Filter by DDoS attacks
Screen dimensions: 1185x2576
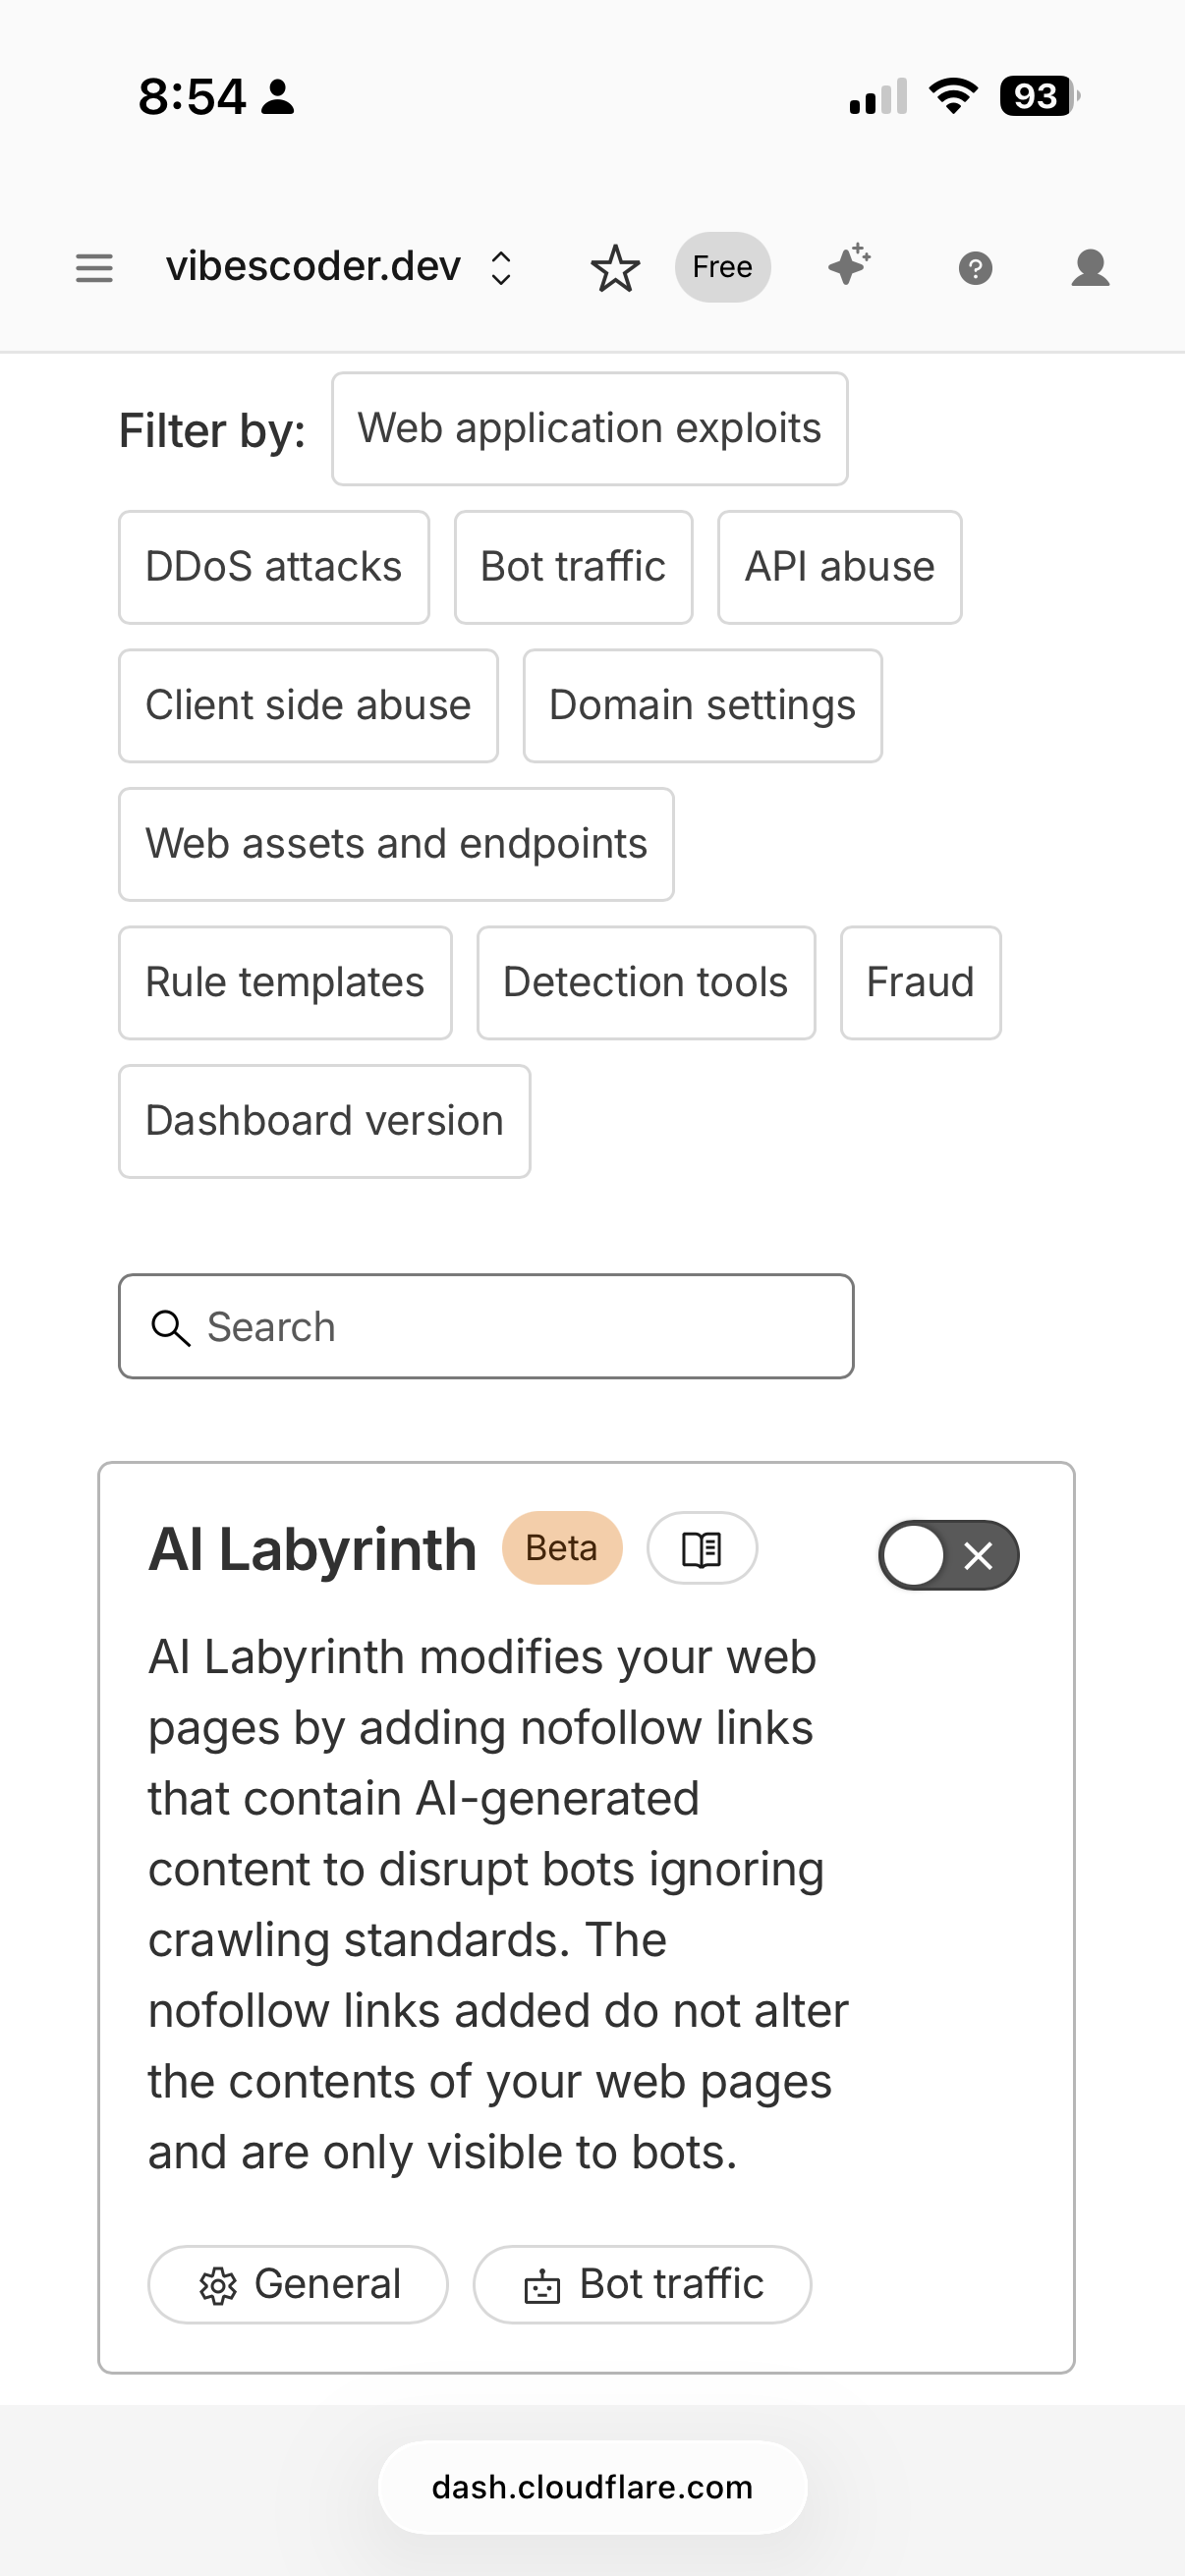pos(274,567)
